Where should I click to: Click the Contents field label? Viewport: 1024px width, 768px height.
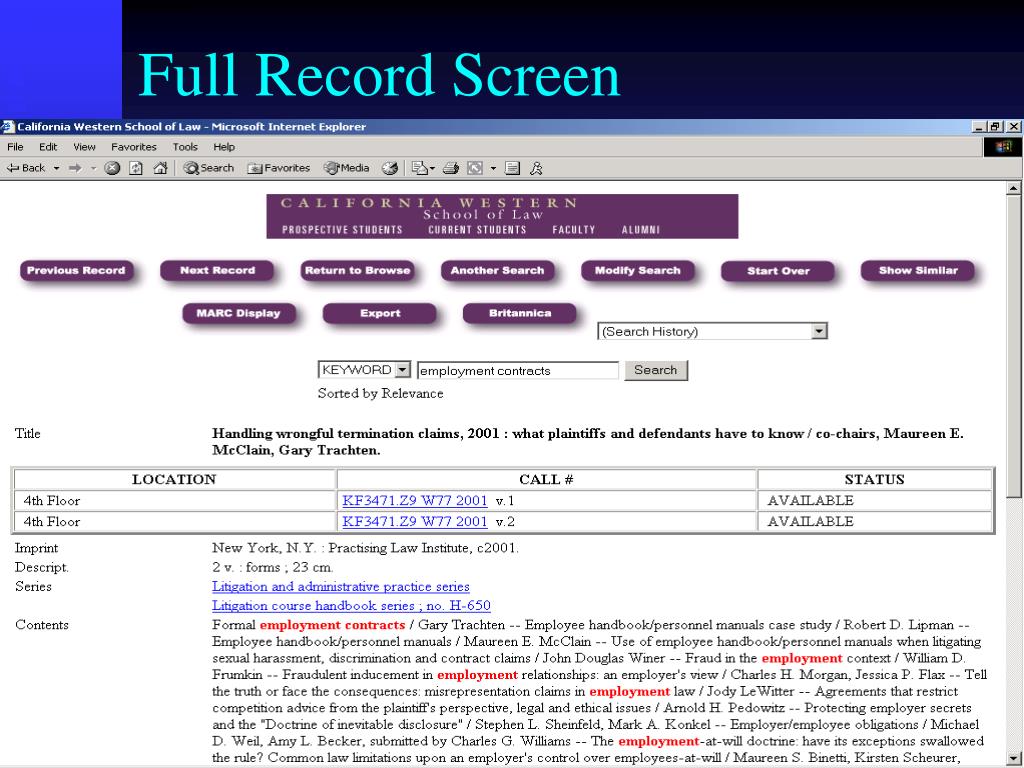coord(42,625)
